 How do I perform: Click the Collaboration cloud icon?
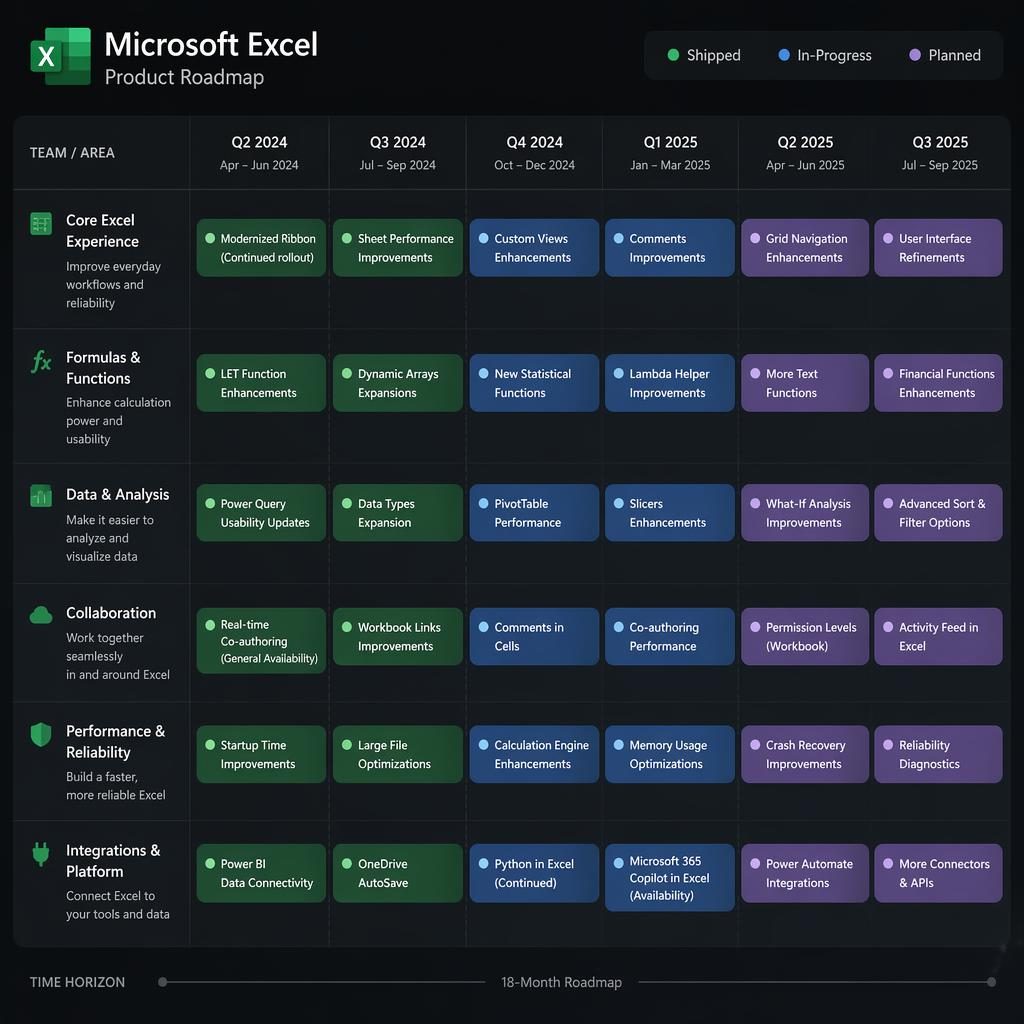pyautogui.click(x=41, y=615)
